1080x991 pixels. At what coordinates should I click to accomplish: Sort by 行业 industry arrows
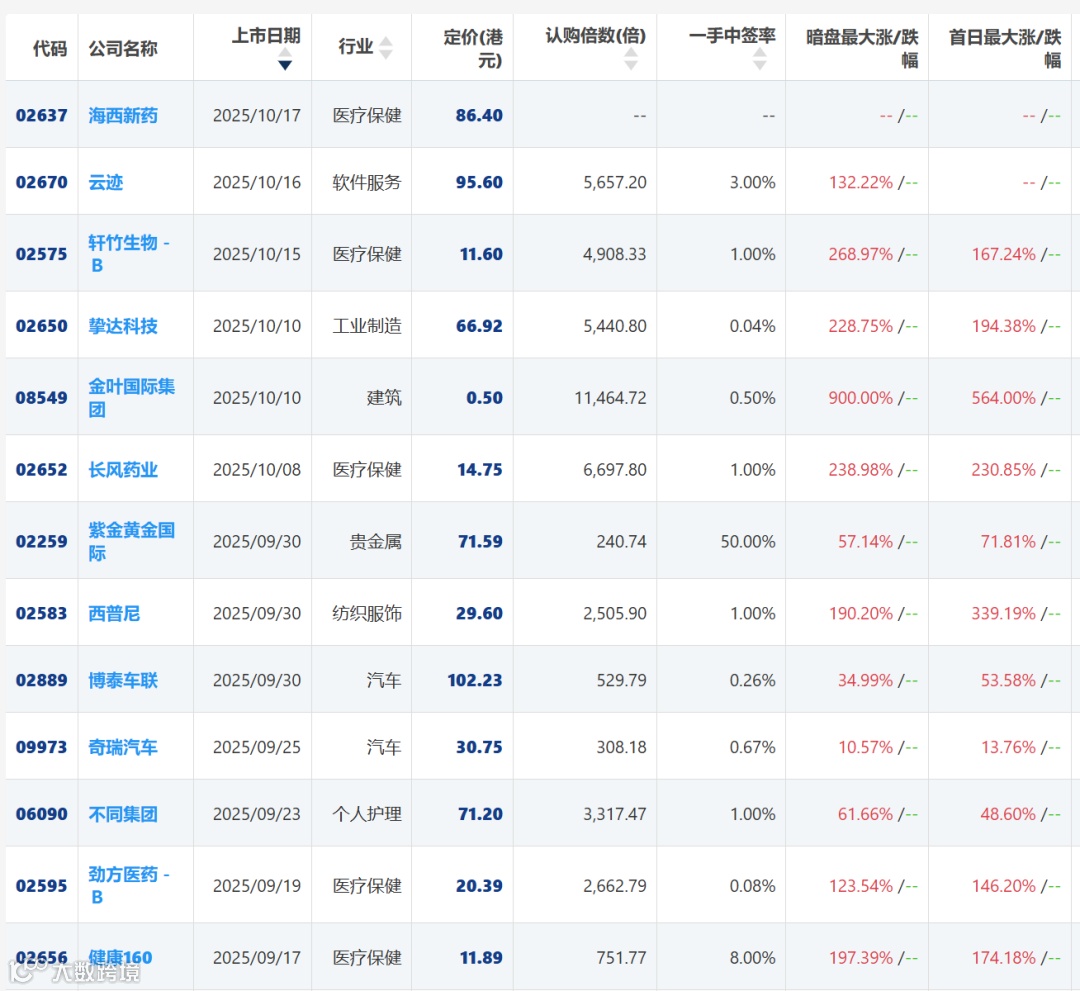tap(386, 48)
